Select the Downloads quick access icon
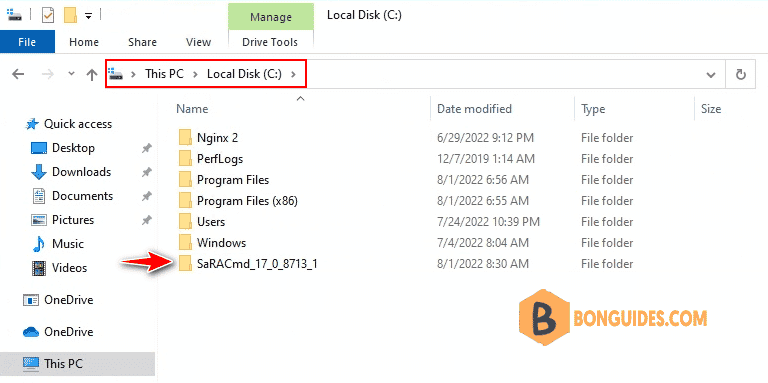The height and width of the screenshot is (383, 768). [x=39, y=172]
